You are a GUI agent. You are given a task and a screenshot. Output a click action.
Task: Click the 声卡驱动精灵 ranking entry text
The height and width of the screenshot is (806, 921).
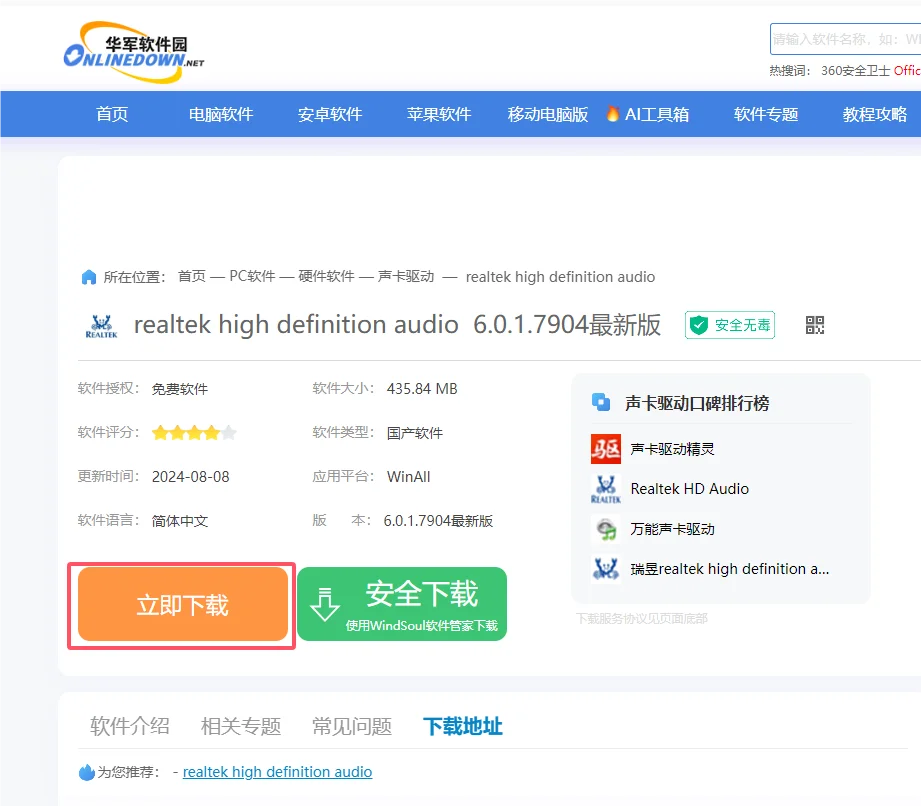pos(673,449)
